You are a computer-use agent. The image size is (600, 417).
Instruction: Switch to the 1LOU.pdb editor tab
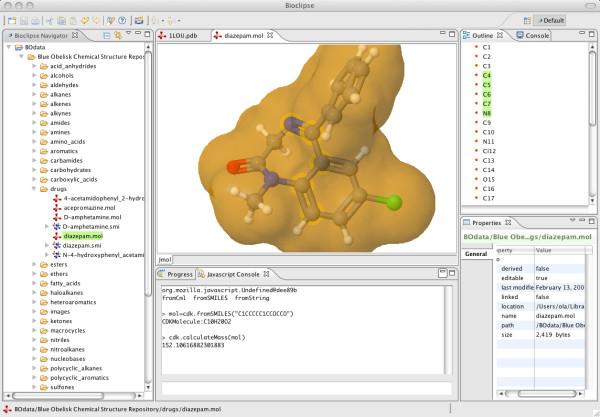[x=184, y=35]
